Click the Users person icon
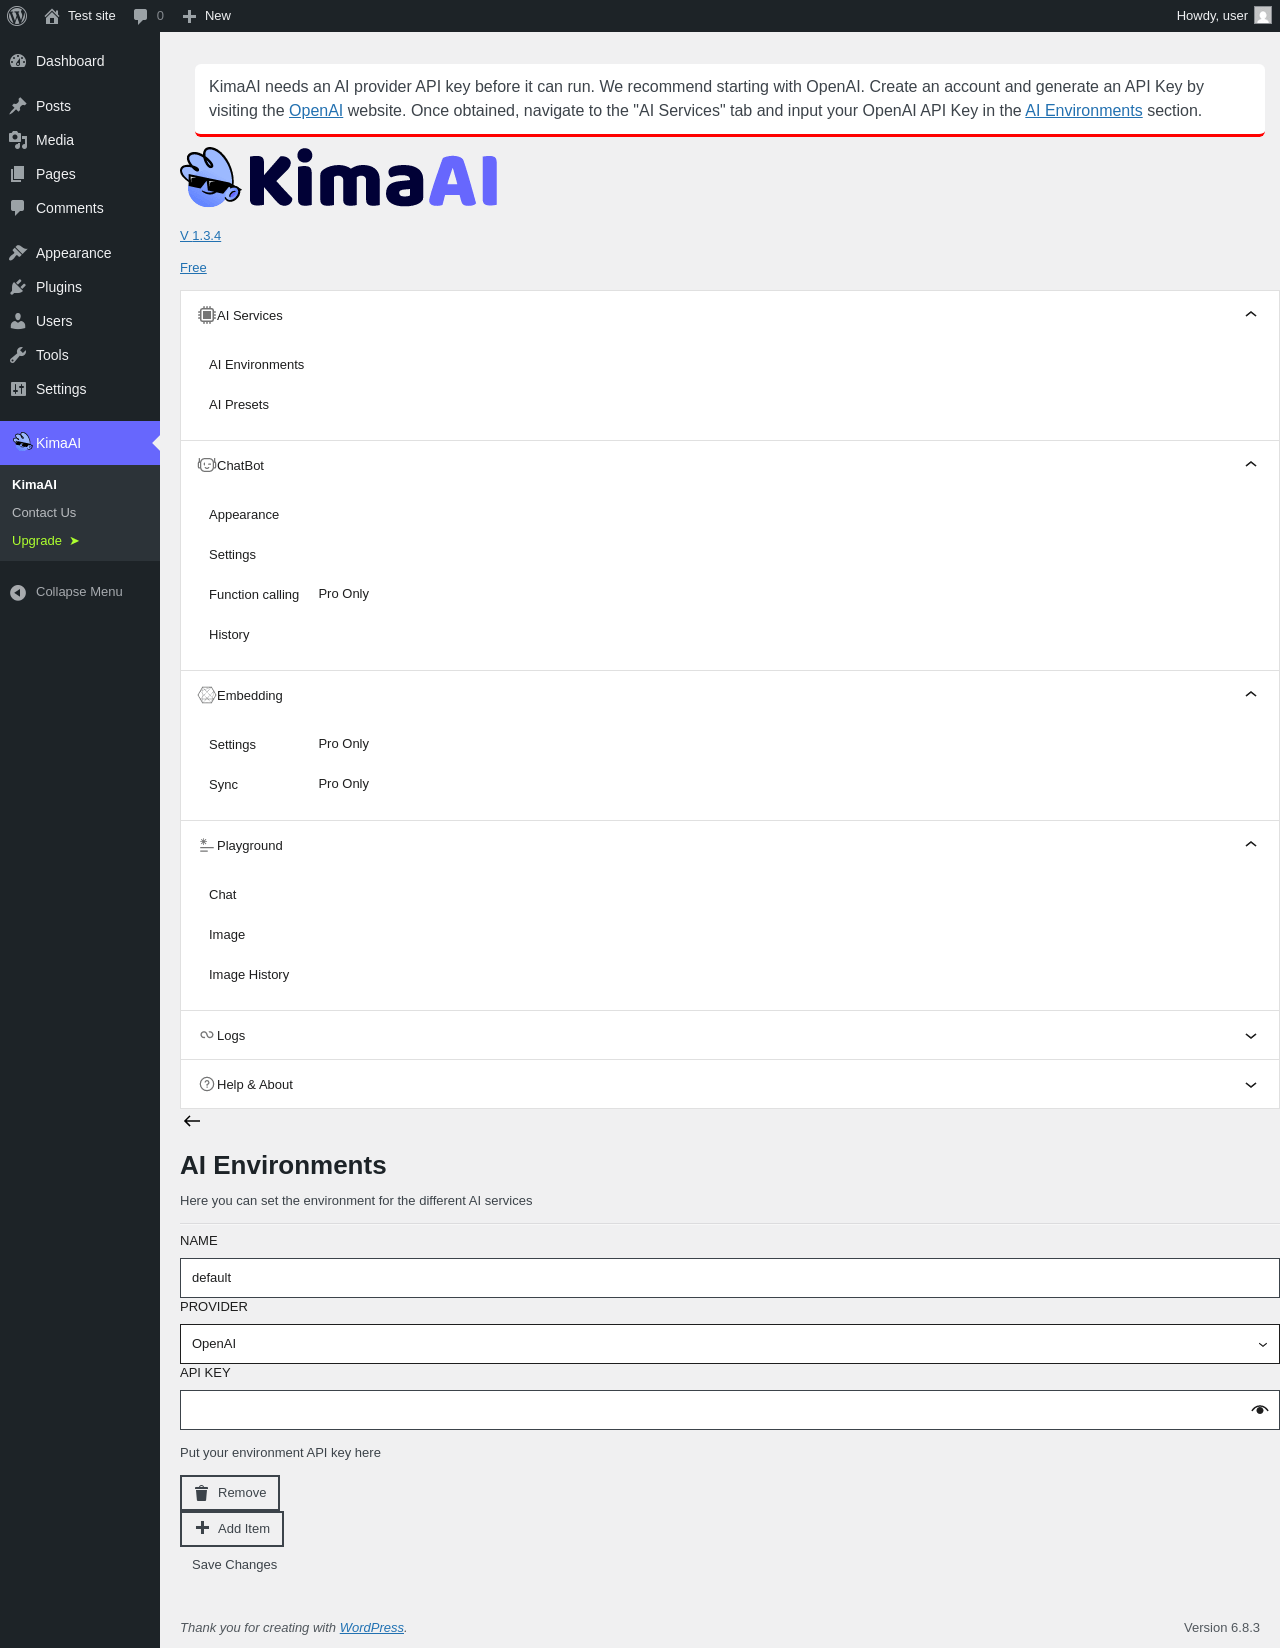The width and height of the screenshot is (1280, 1648). pos(18,321)
